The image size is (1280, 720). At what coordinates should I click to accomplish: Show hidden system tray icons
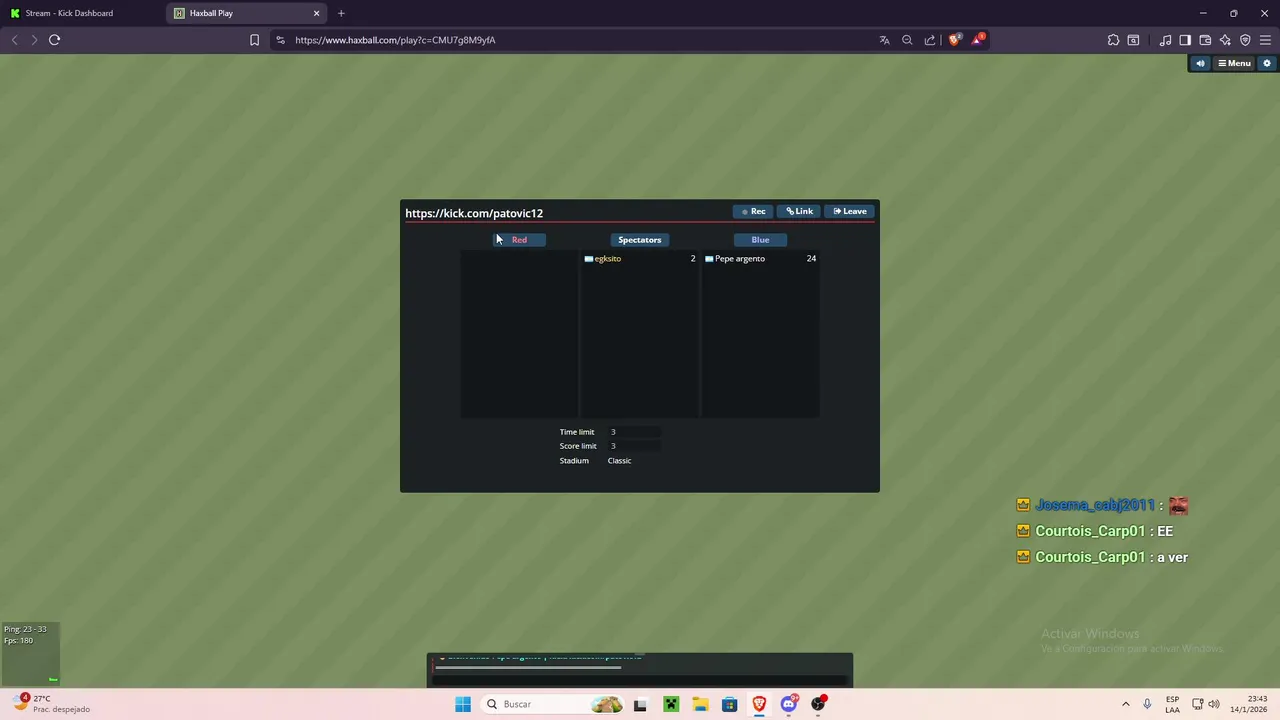tap(1125, 704)
